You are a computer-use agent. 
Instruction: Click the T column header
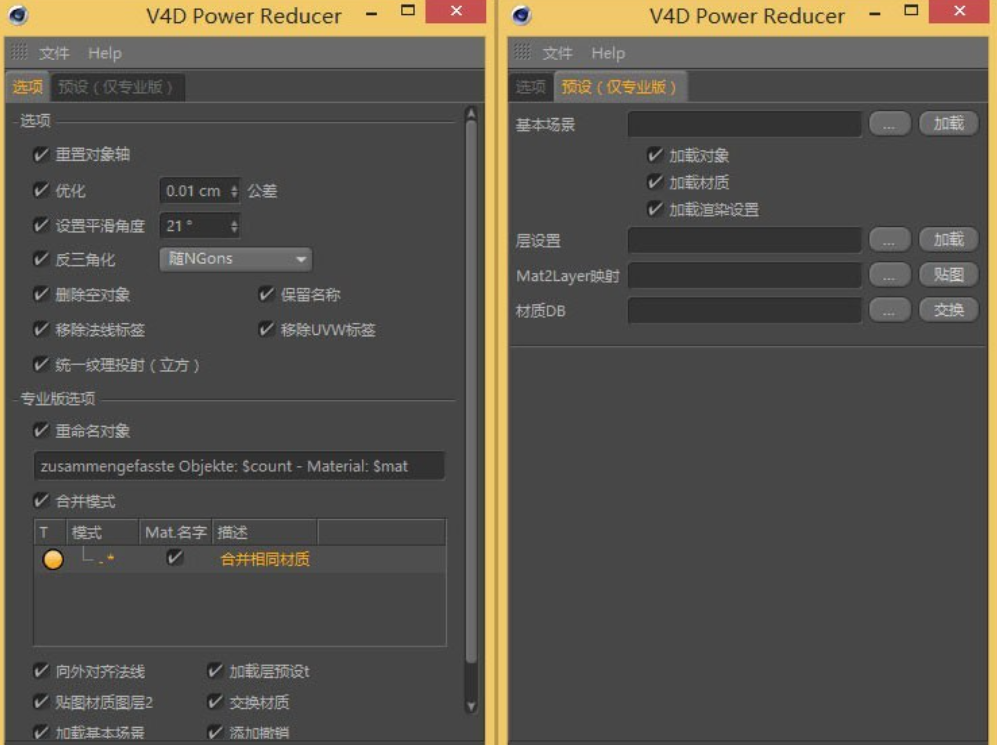click(x=50, y=532)
